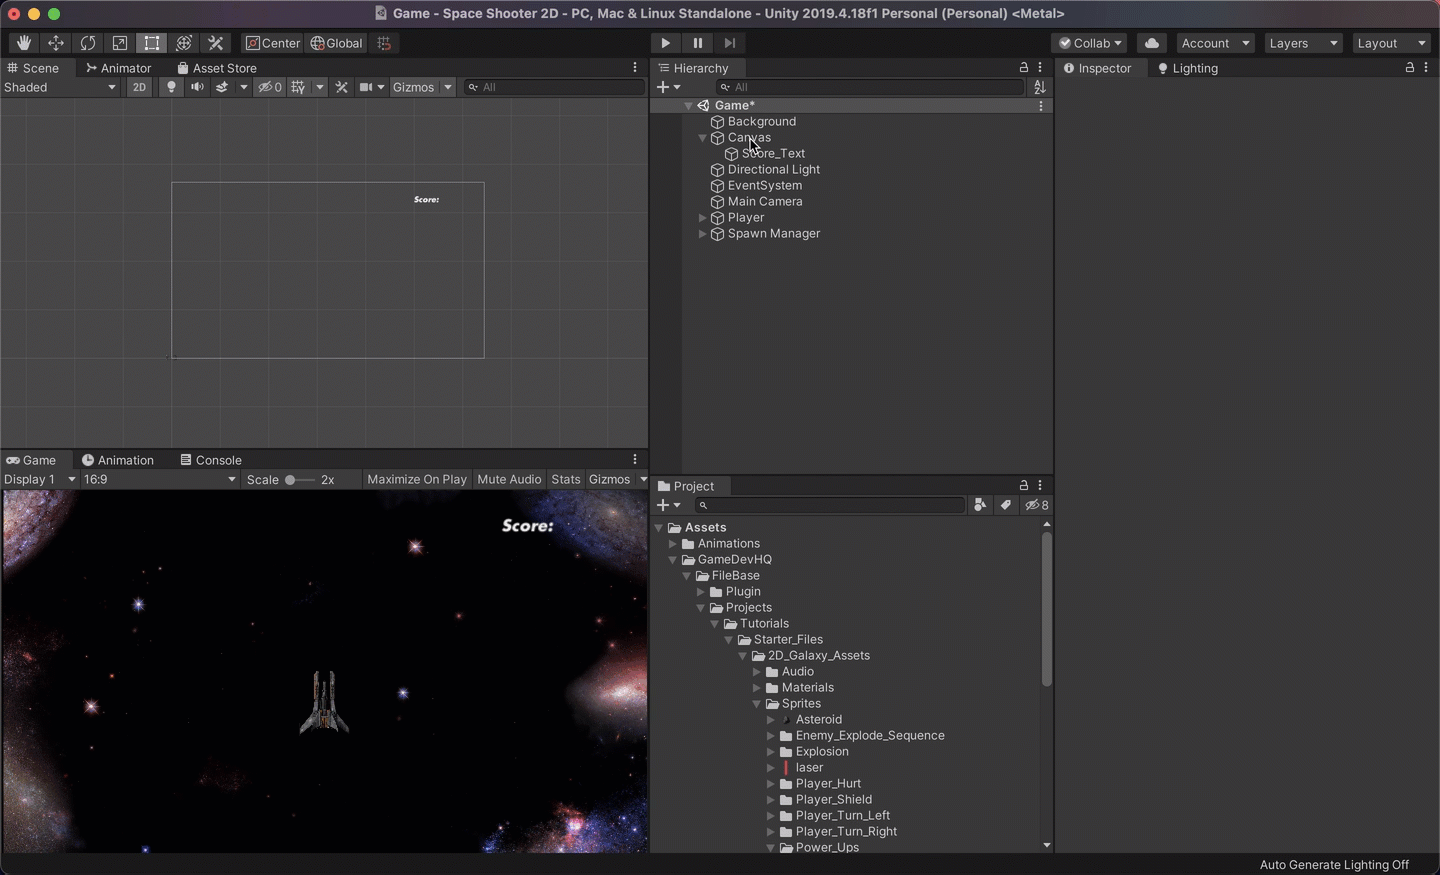
Task: Toggle Center pivot mode button
Action: point(273,43)
